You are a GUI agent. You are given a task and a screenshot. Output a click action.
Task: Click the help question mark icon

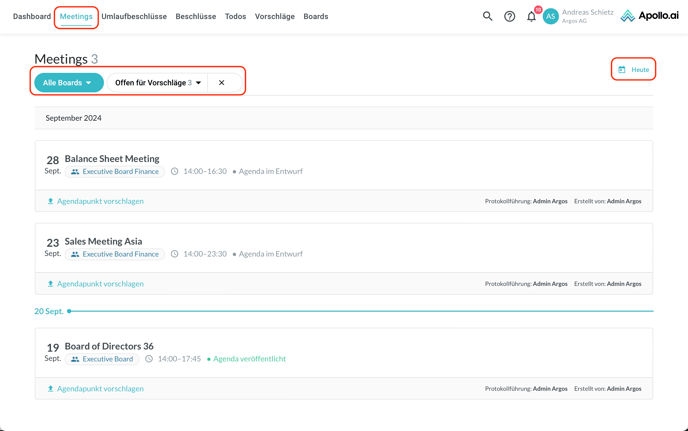(x=510, y=16)
